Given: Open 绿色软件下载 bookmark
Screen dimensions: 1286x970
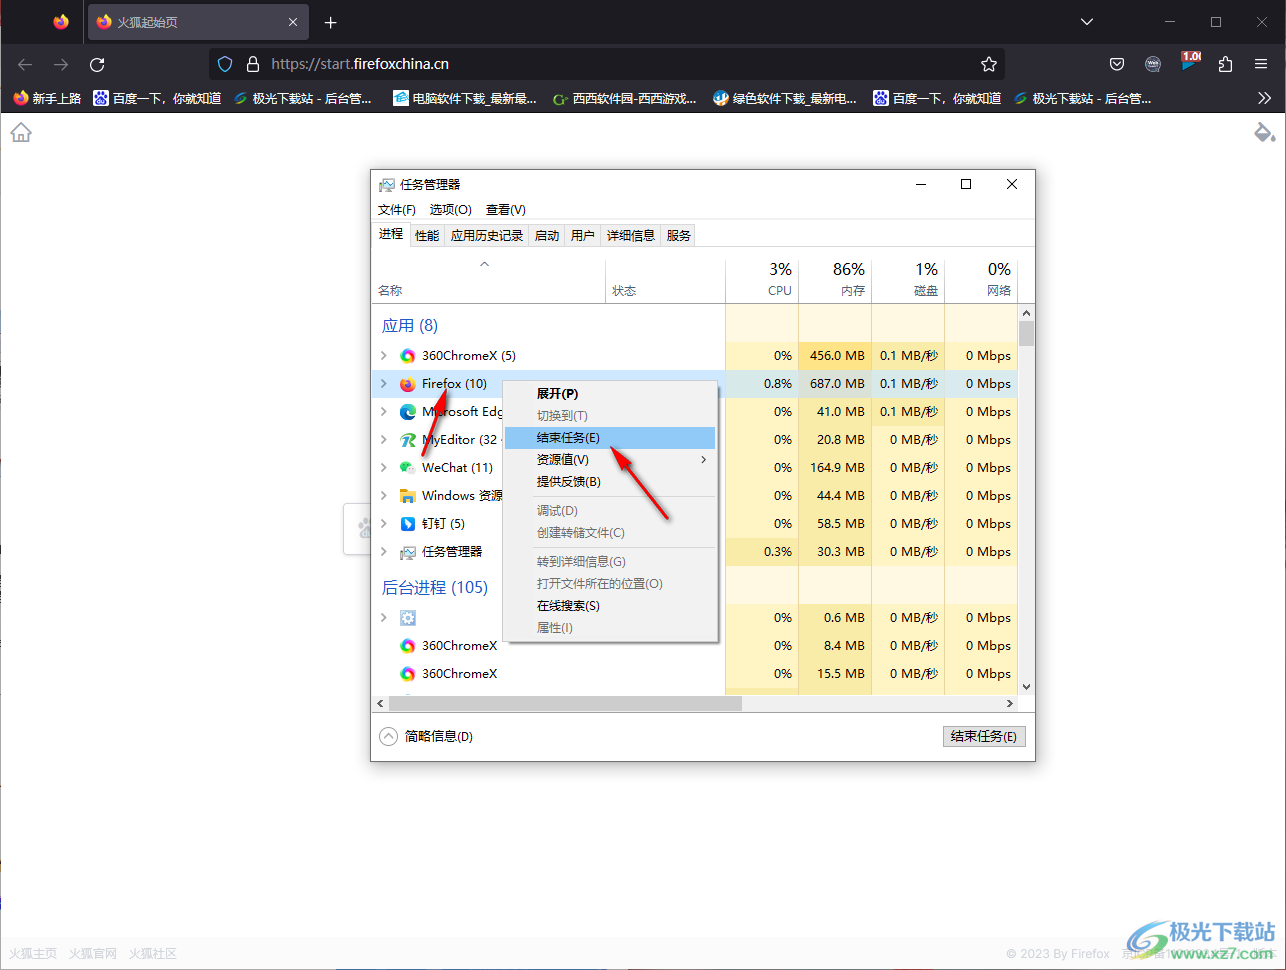Looking at the screenshot, I should click(x=785, y=98).
